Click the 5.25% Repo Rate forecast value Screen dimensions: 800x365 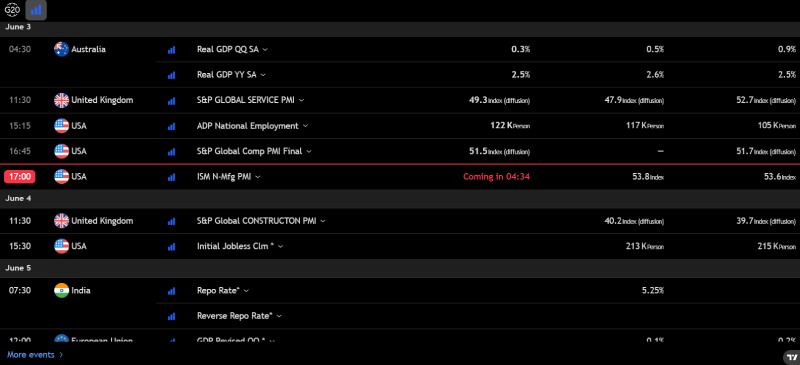coord(653,291)
